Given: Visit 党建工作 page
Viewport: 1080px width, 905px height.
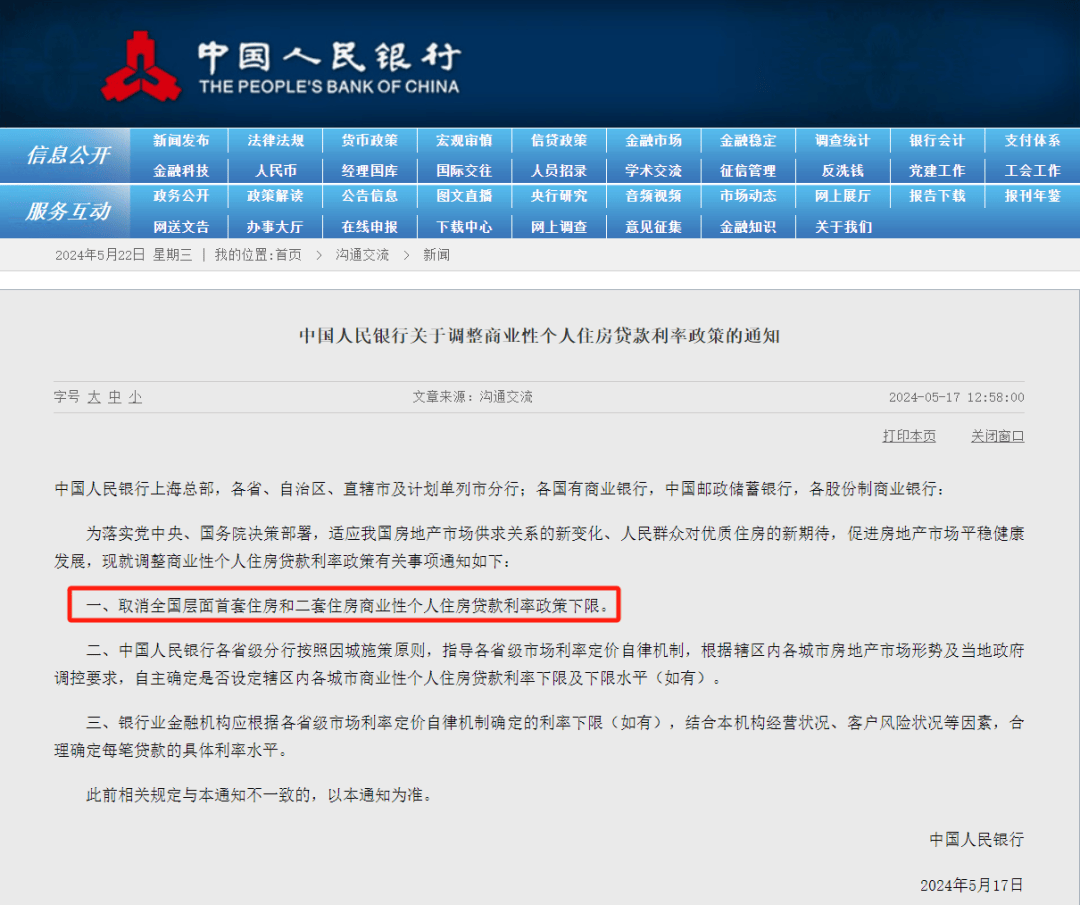Looking at the screenshot, I should (937, 171).
